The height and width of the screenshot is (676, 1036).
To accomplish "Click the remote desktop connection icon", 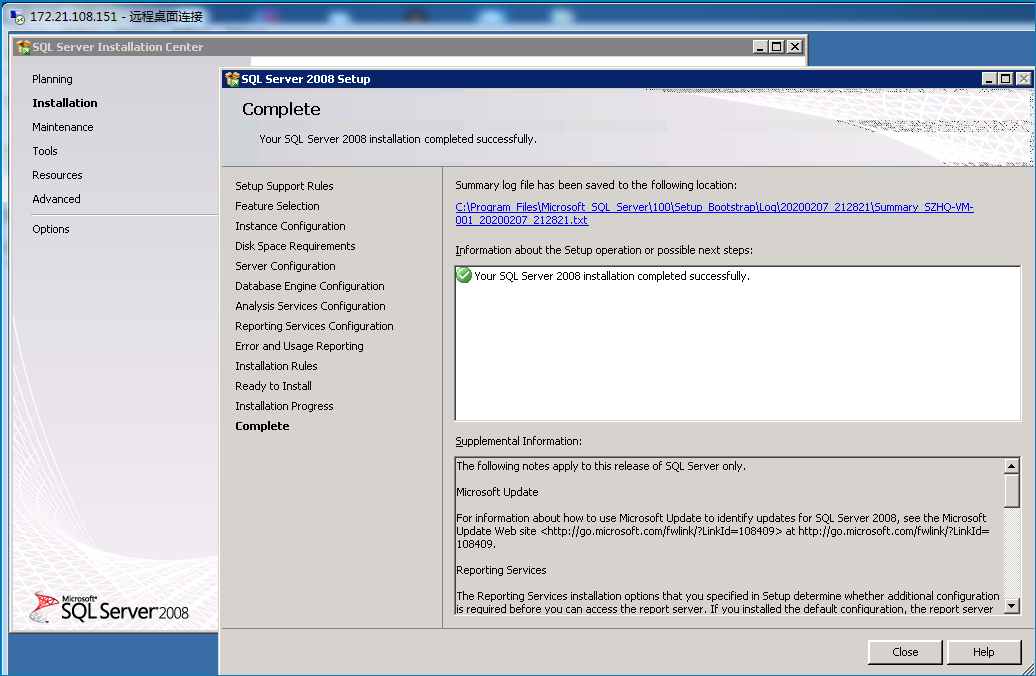I will [18, 17].
